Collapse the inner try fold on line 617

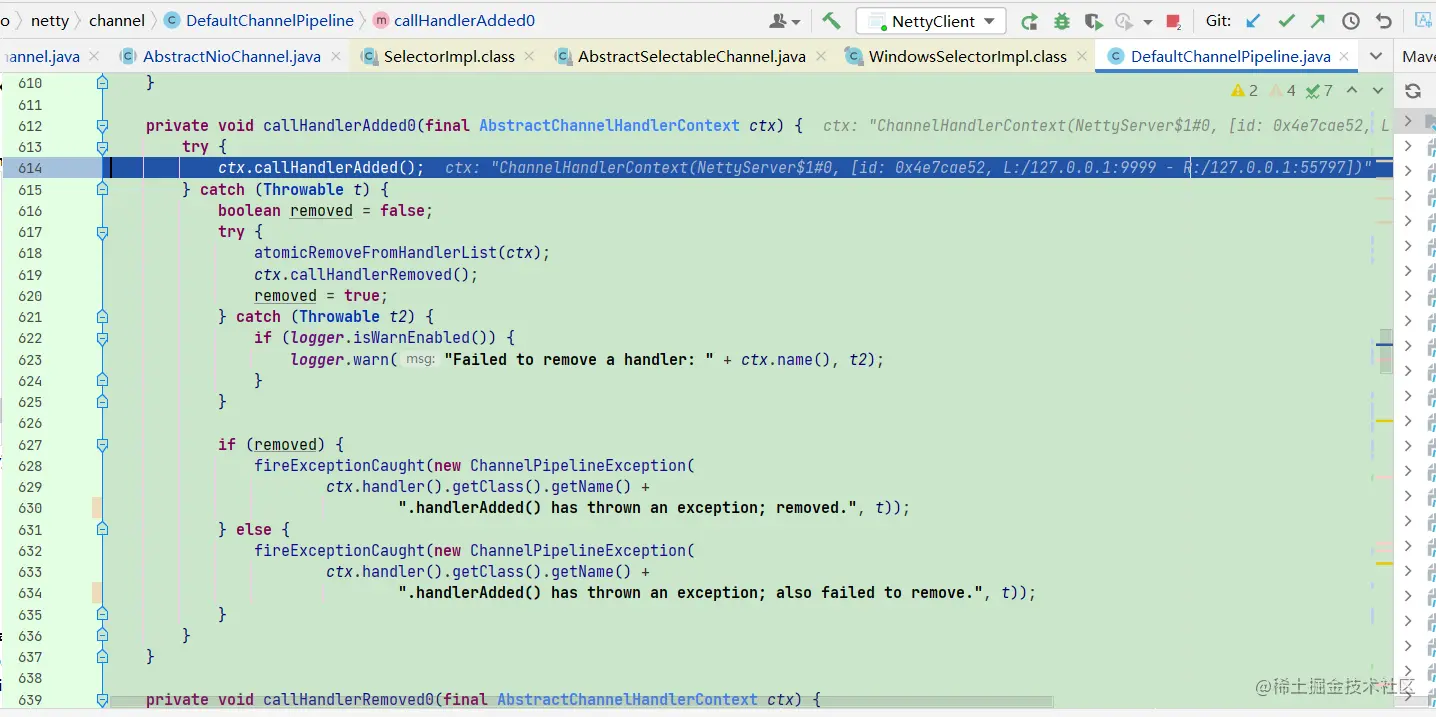(x=102, y=232)
